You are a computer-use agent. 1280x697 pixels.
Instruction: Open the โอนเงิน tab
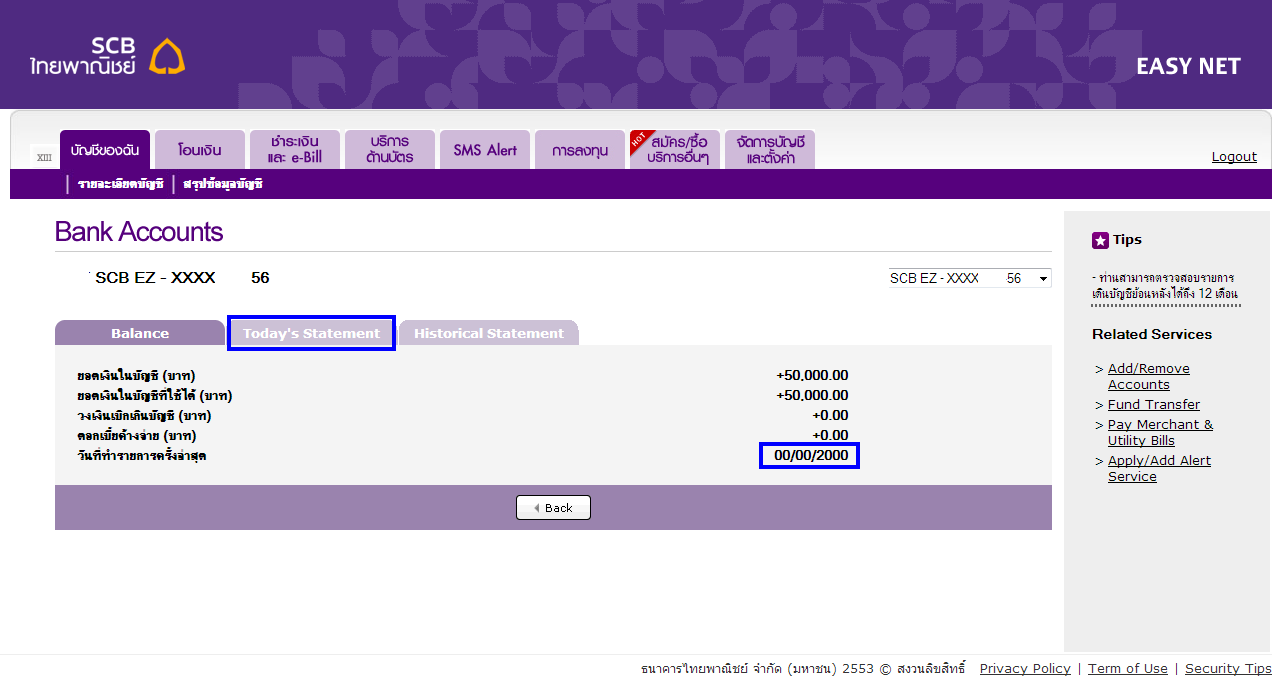tap(200, 150)
